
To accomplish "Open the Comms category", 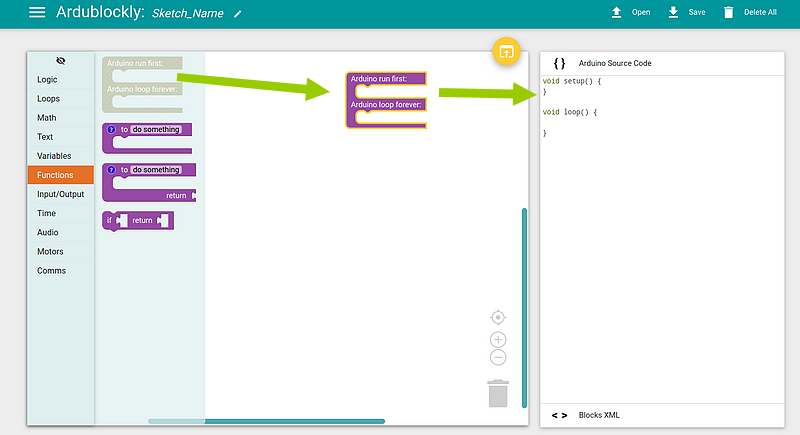I will [61, 271].
